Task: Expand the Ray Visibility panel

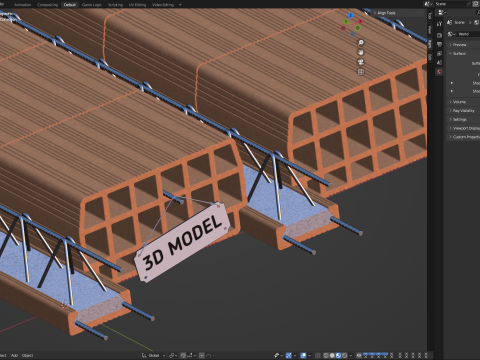Action: 463,111
